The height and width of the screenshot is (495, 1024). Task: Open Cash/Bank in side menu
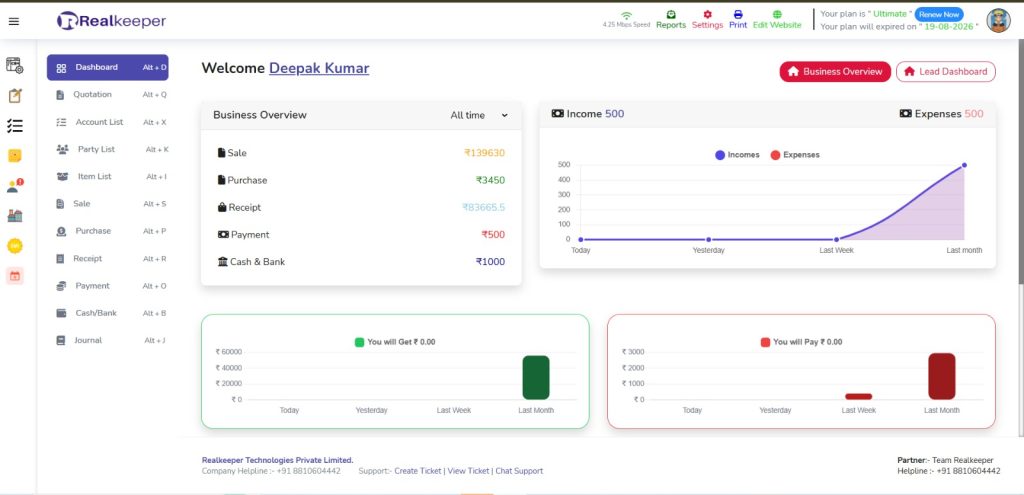108,313
